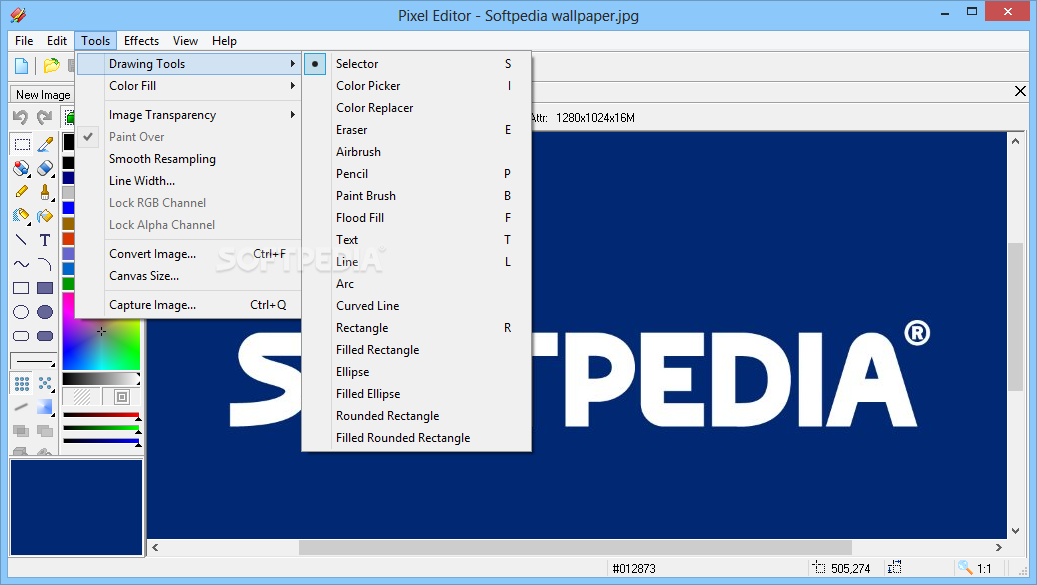This screenshot has width=1037, height=585.
Task: Select the dotted-rectangle Selector tool icon
Action: click(22, 143)
